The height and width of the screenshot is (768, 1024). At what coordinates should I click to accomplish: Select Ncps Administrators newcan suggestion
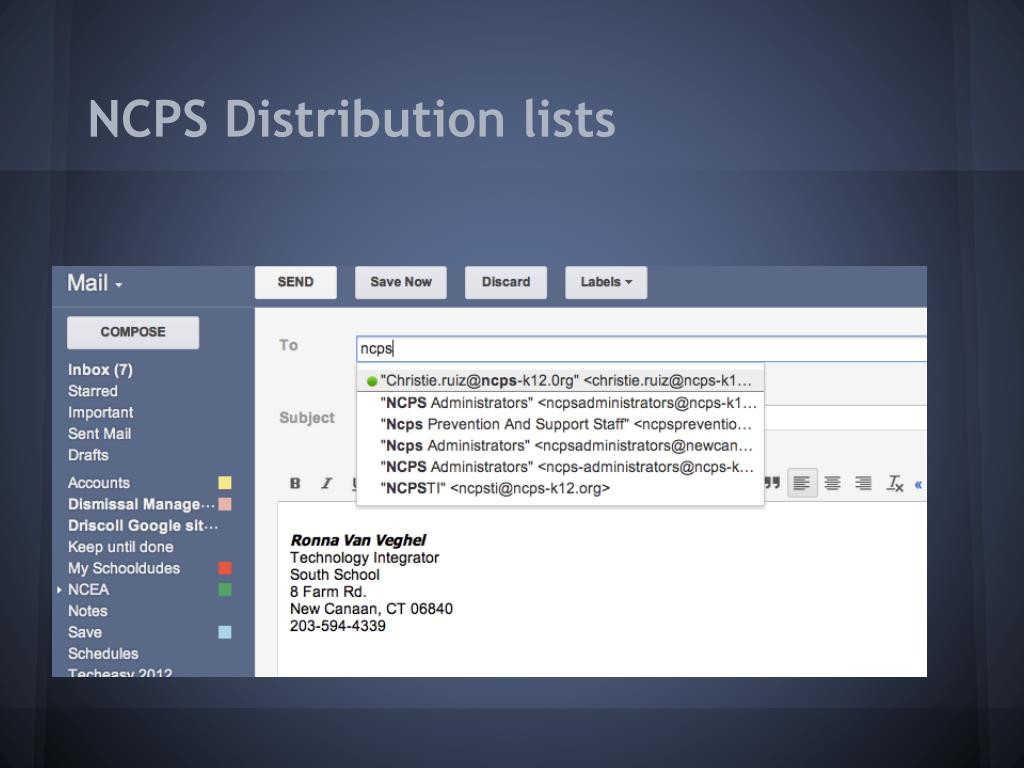click(560, 446)
